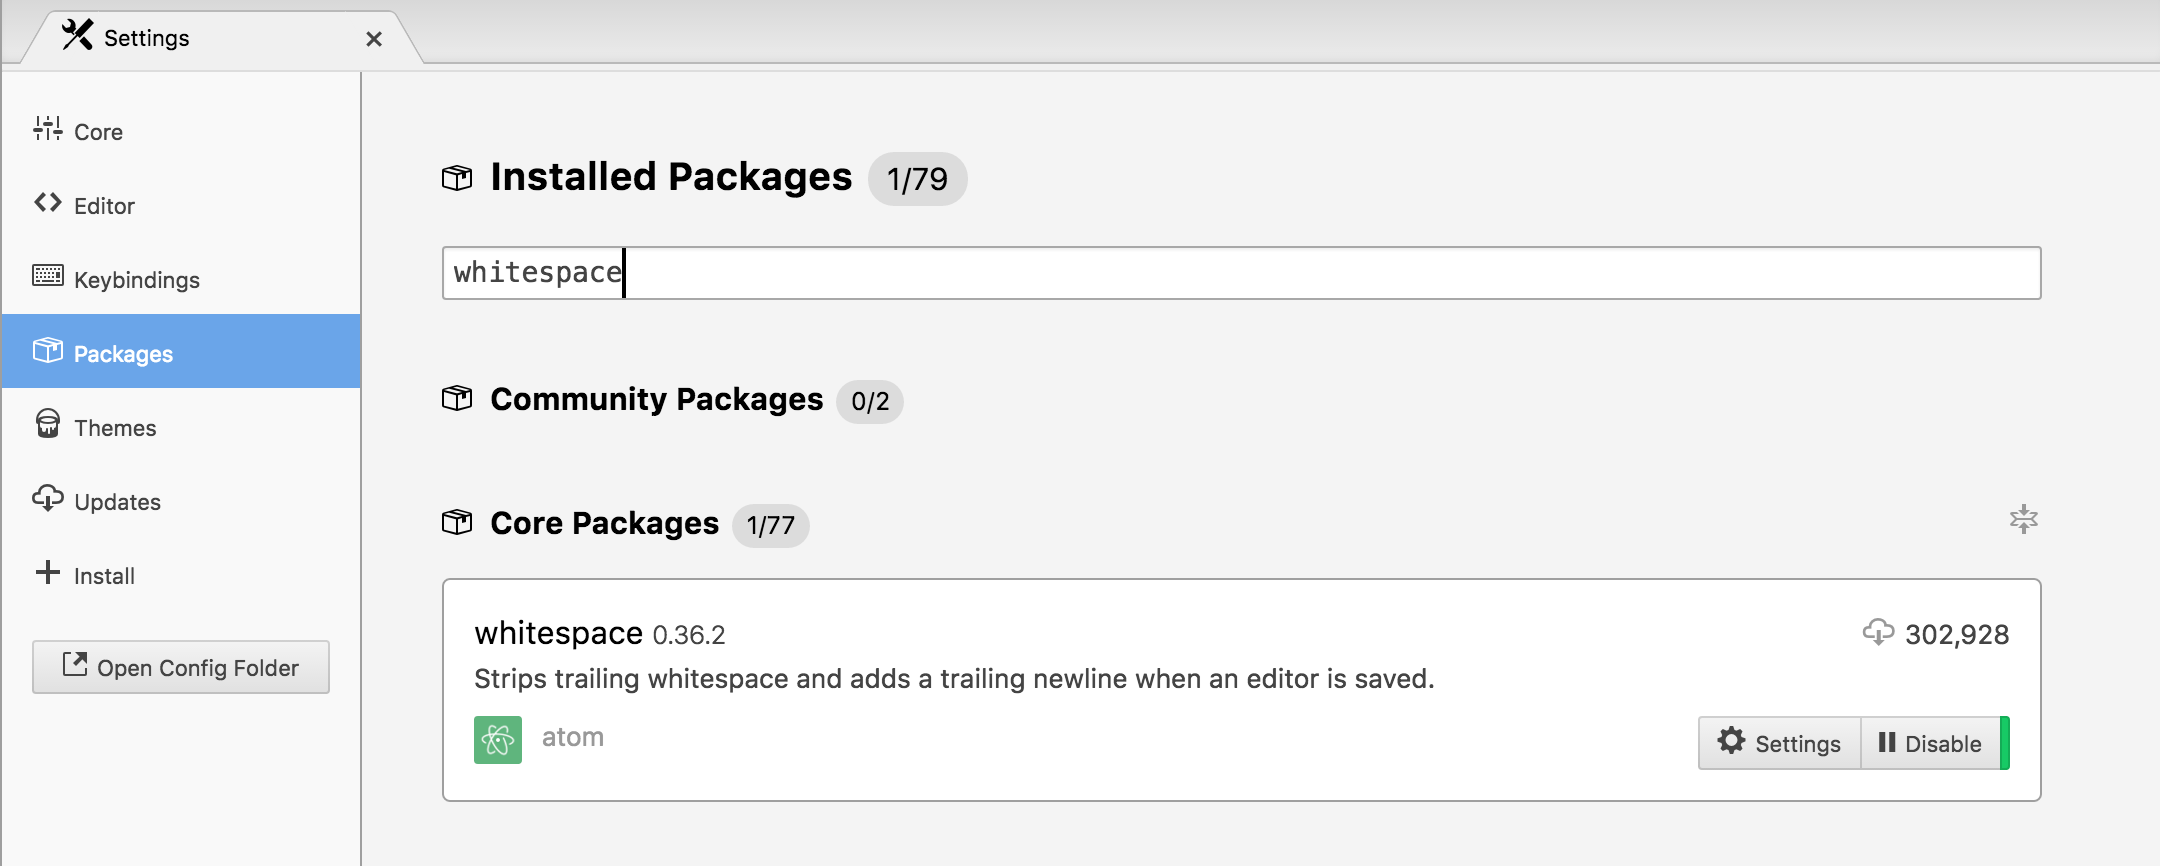Screen dimensions: 2160x866
Task: Go to the Keybindings panel
Action: (x=180, y=279)
